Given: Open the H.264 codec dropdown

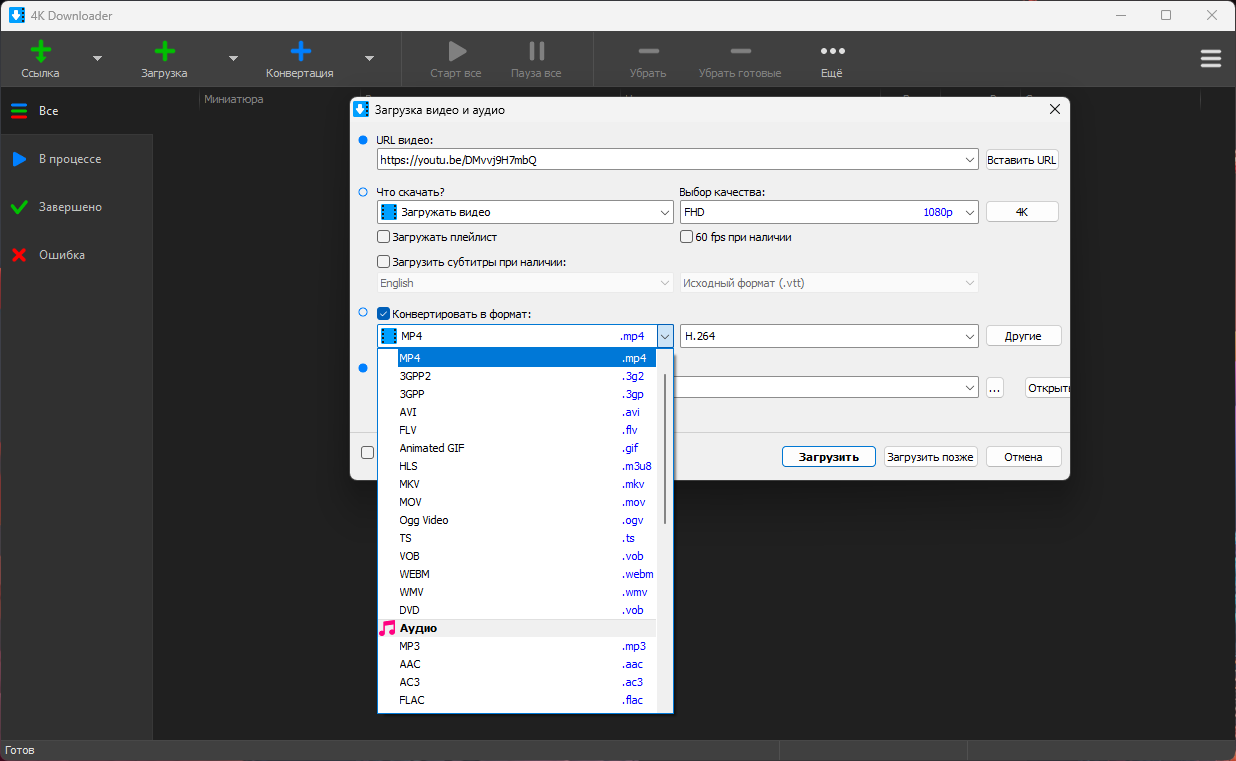Looking at the screenshot, I should 829,336.
